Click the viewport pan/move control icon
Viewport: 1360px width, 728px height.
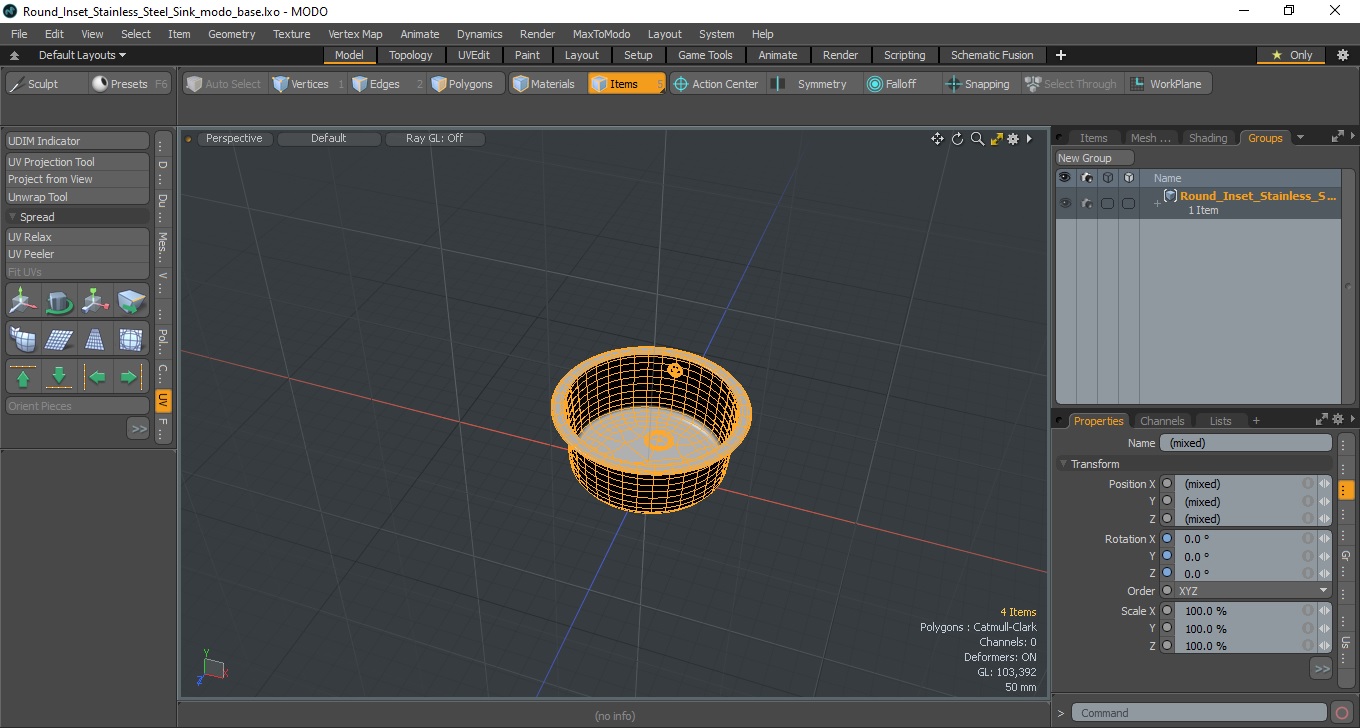(937, 139)
